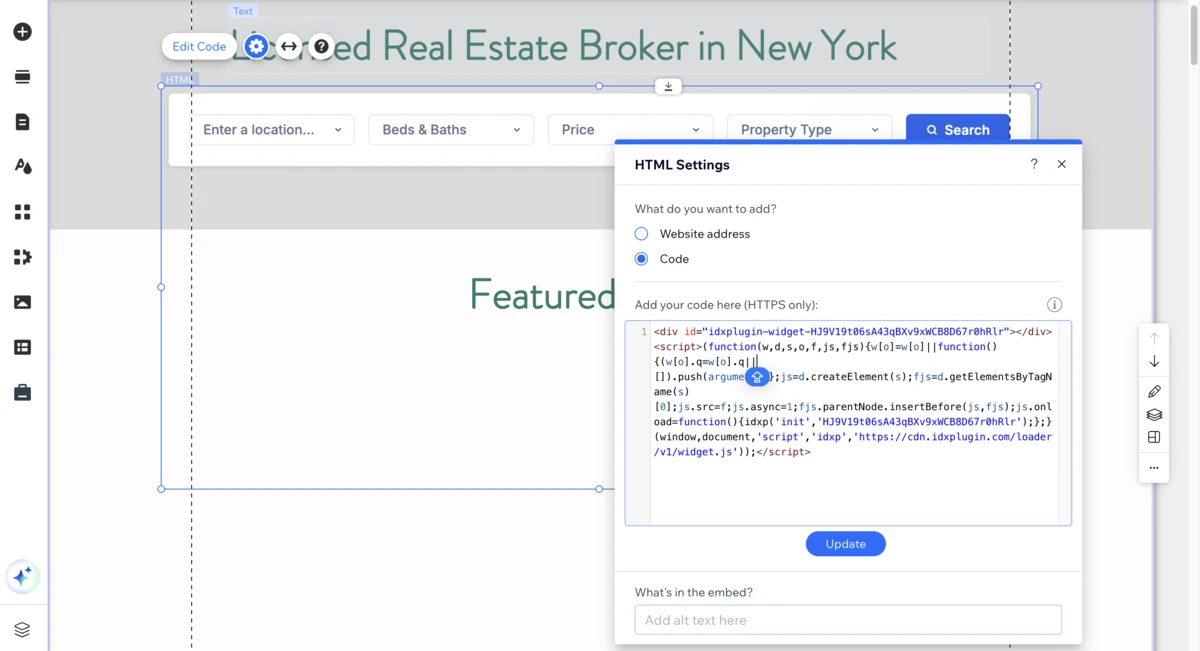Click the stacked layers icon in right toolbar
The height and width of the screenshot is (651, 1200).
tap(1154, 415)
